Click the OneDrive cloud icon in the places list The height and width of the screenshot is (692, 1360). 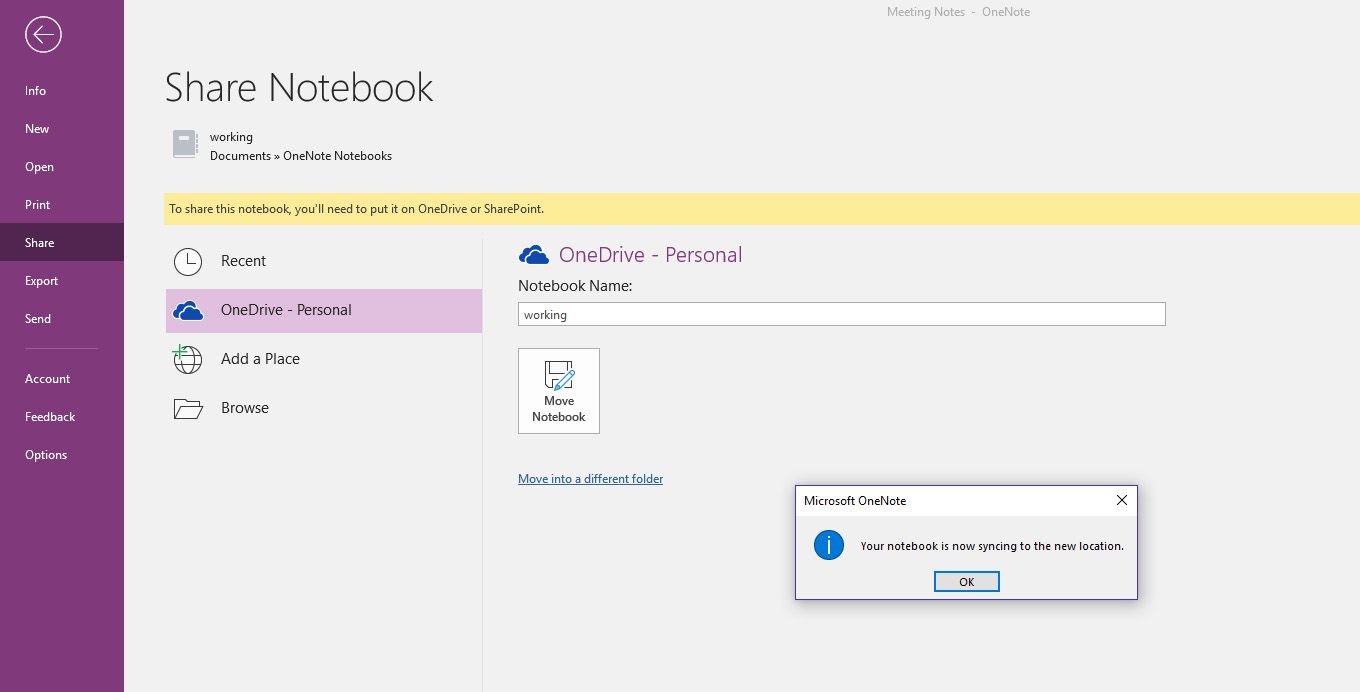[x=188, y=311]
